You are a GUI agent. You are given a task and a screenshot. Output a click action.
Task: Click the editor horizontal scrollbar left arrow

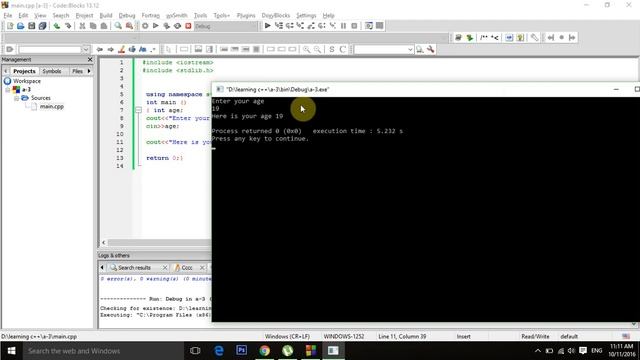coord(104,242)
